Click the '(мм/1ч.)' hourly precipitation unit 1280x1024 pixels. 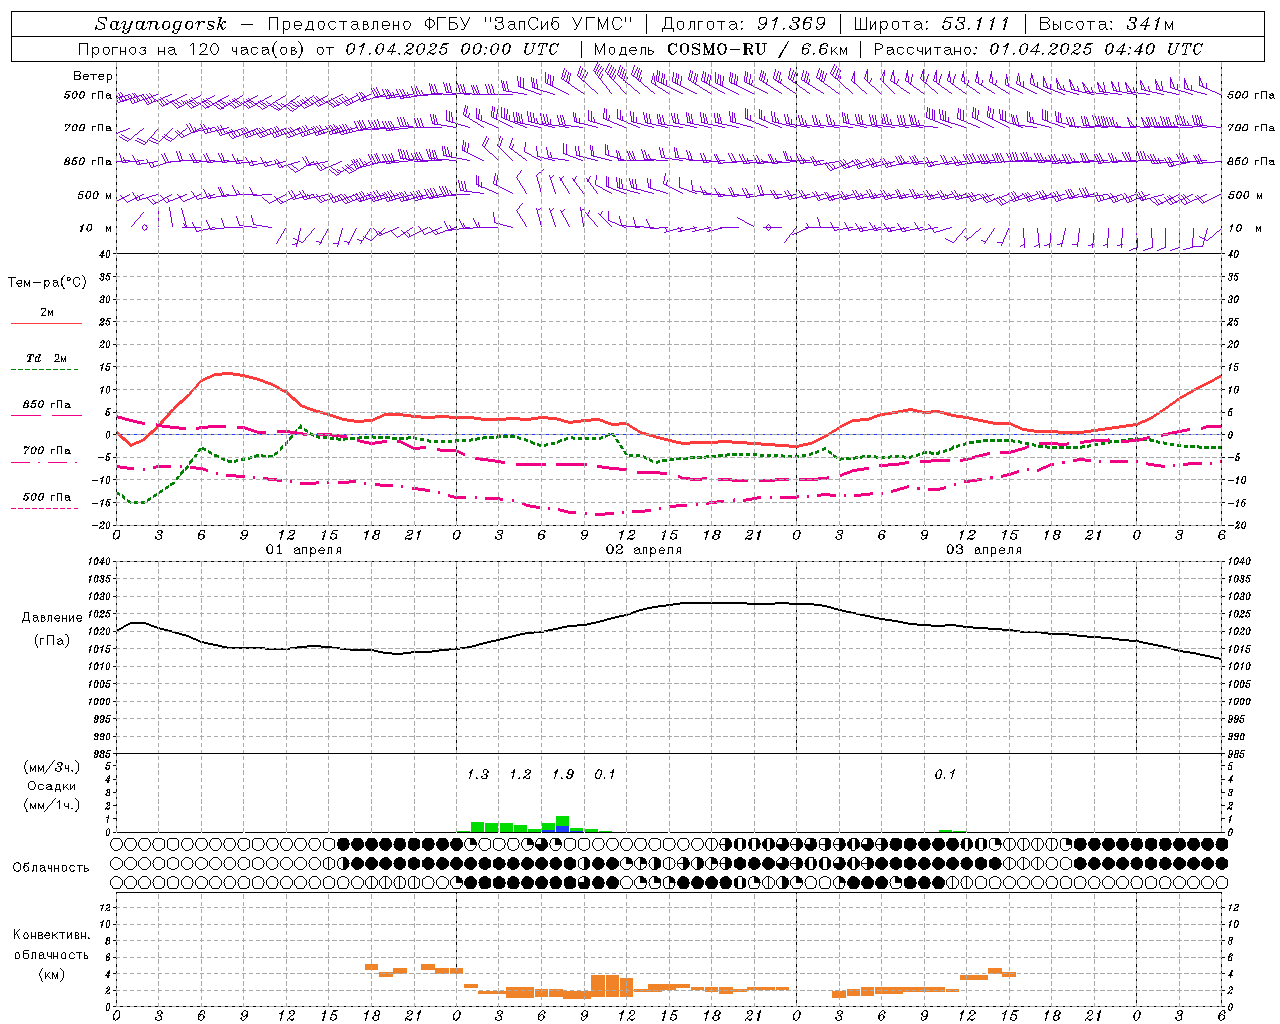(x=52, y=805)
